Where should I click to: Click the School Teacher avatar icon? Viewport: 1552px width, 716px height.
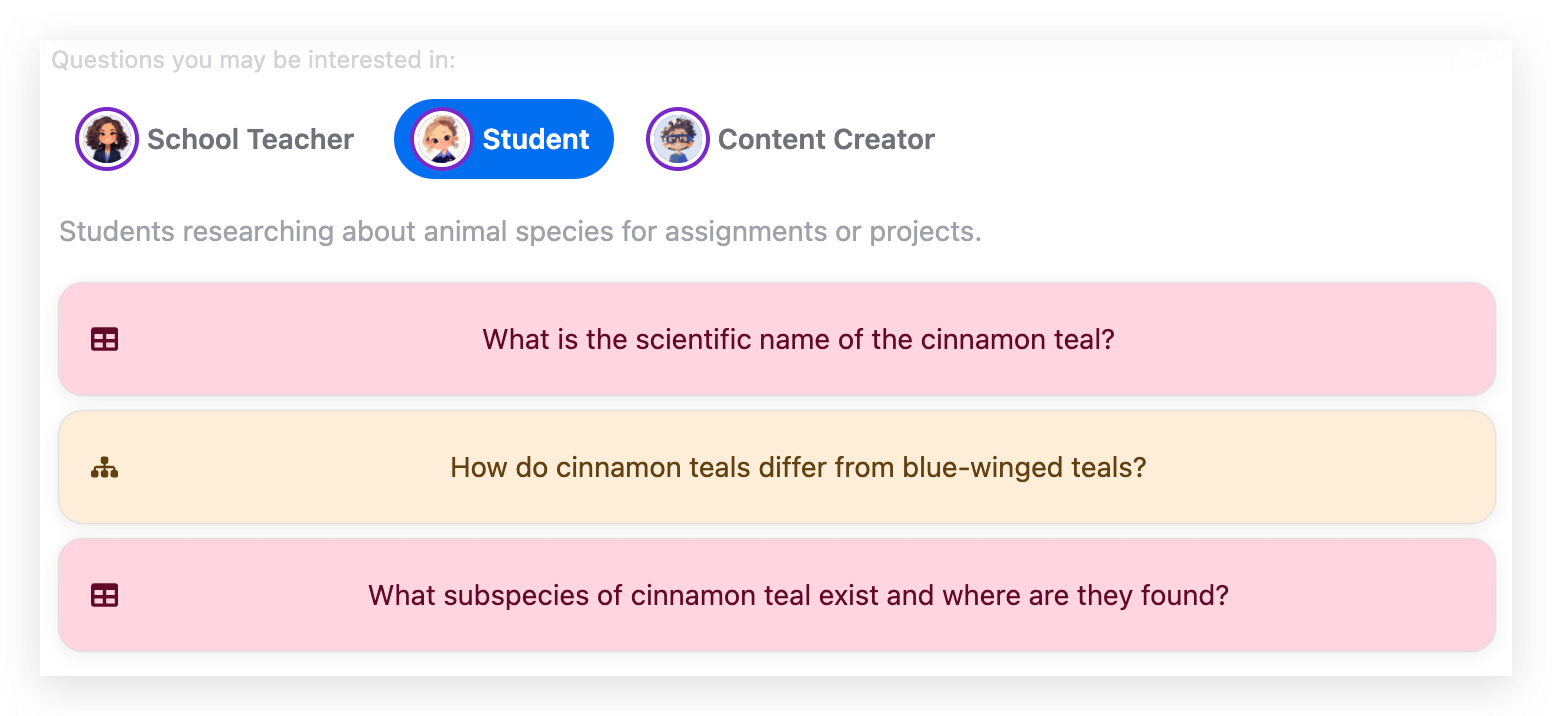pos(107,139)
